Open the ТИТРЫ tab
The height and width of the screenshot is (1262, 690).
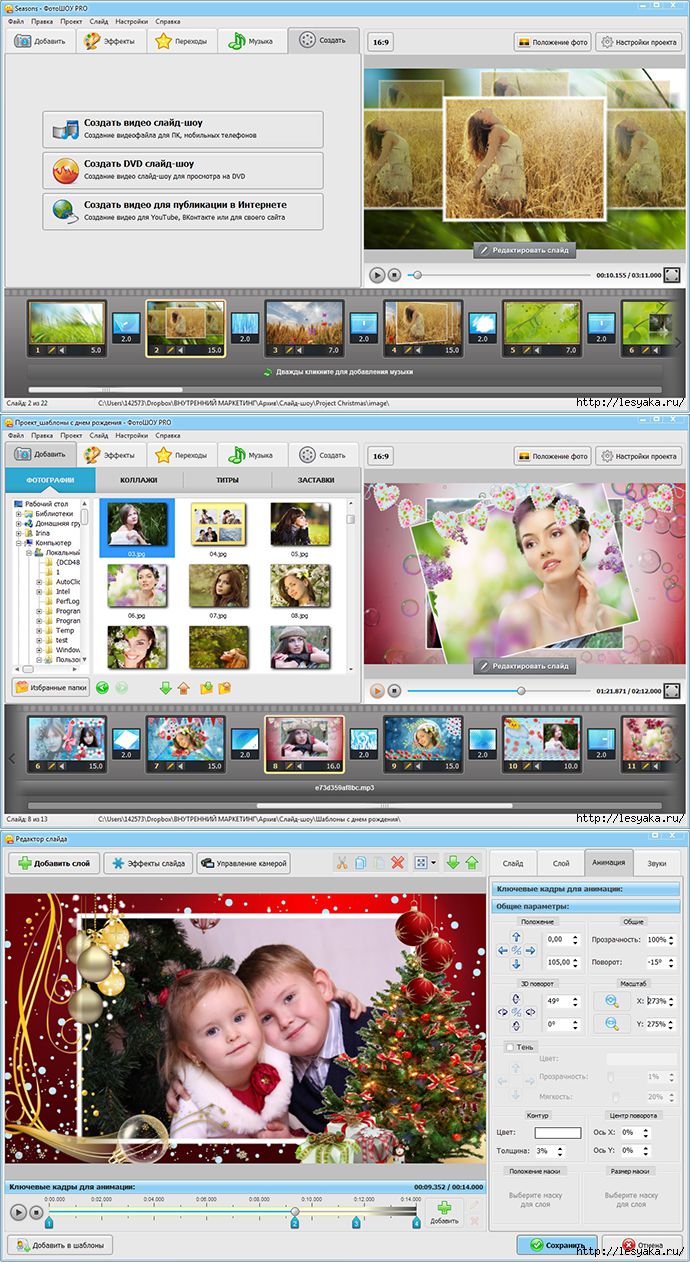226,481
